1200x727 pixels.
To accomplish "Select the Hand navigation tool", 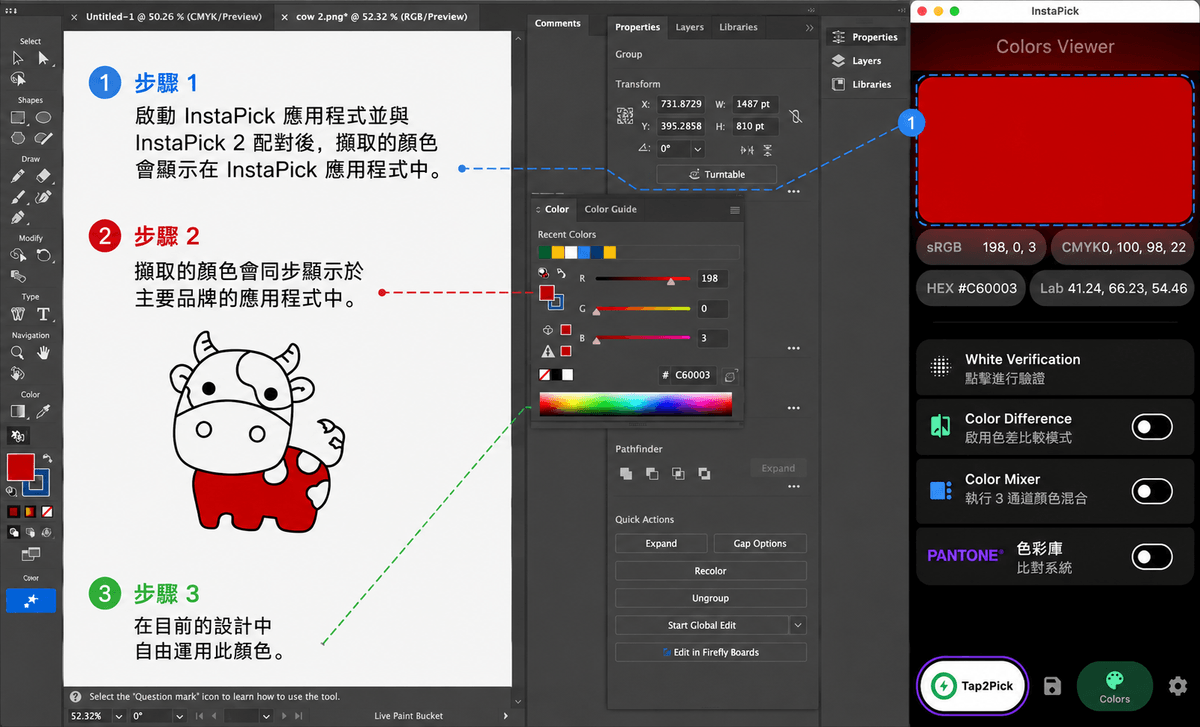I will 44,353.
